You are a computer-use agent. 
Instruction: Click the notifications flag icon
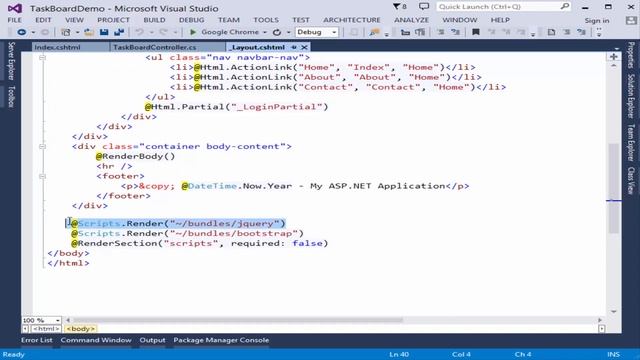397,7
